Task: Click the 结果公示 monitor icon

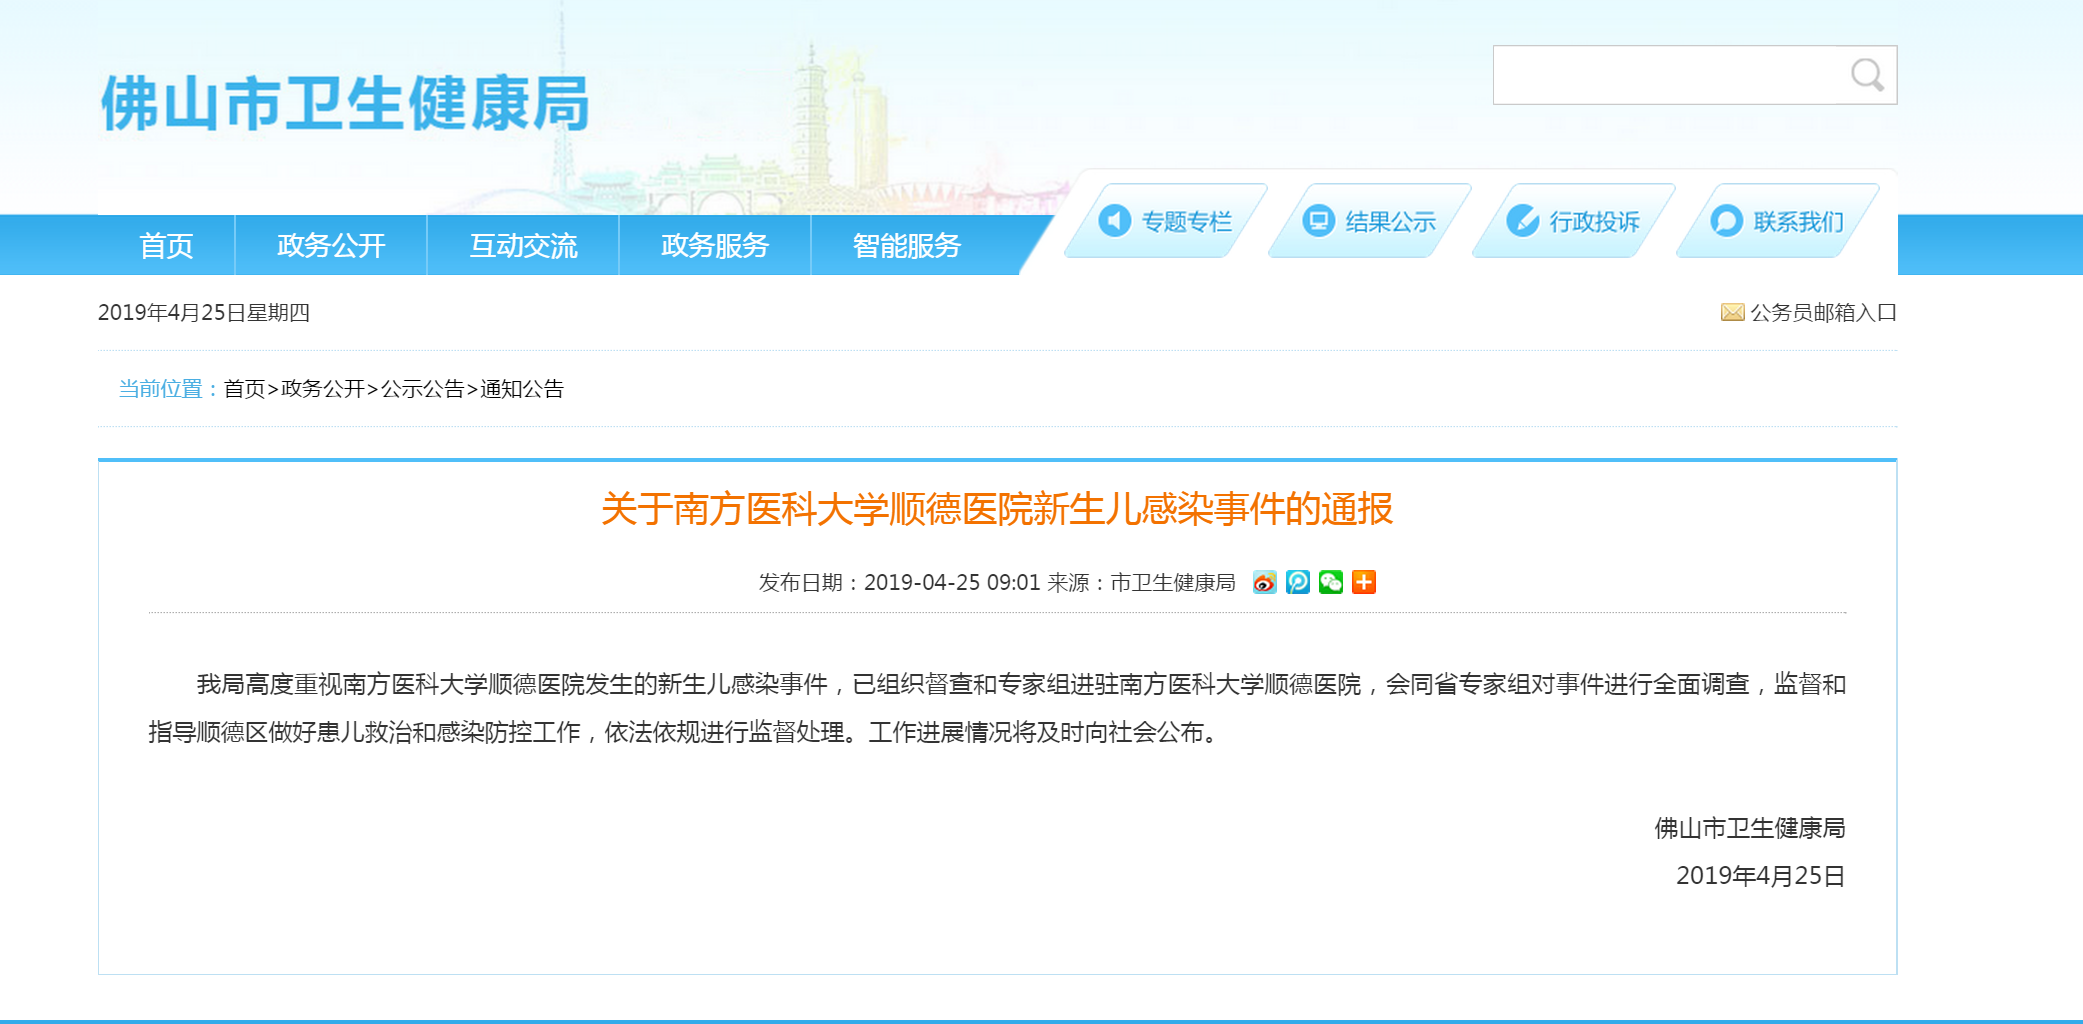Action: click(1318, 221)
